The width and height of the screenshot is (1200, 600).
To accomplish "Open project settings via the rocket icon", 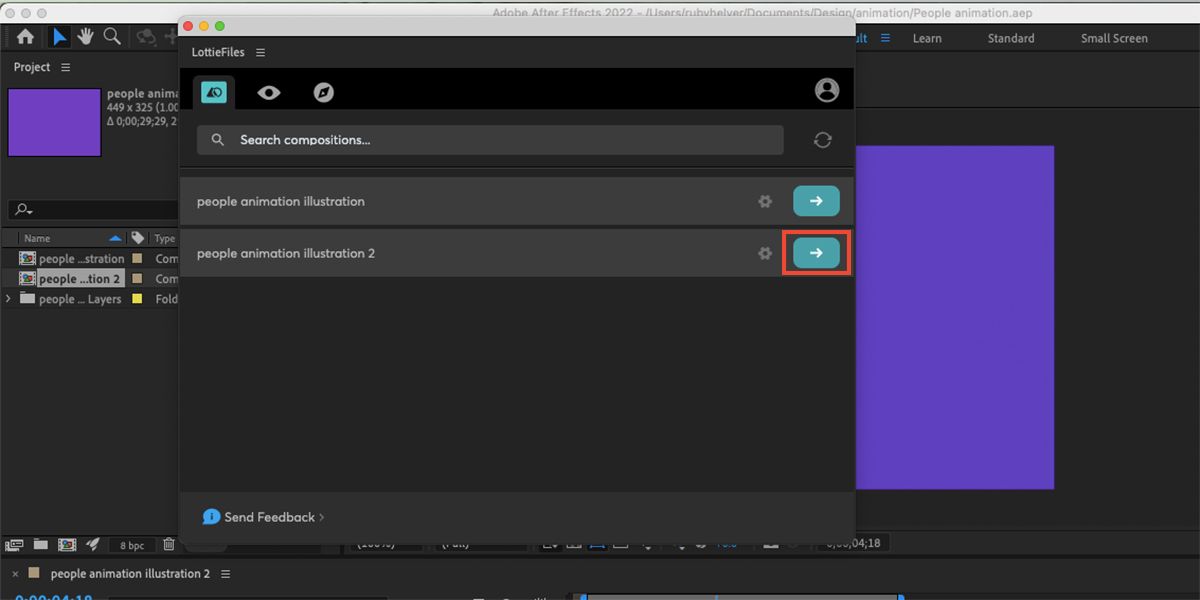I will coord(93,545).
